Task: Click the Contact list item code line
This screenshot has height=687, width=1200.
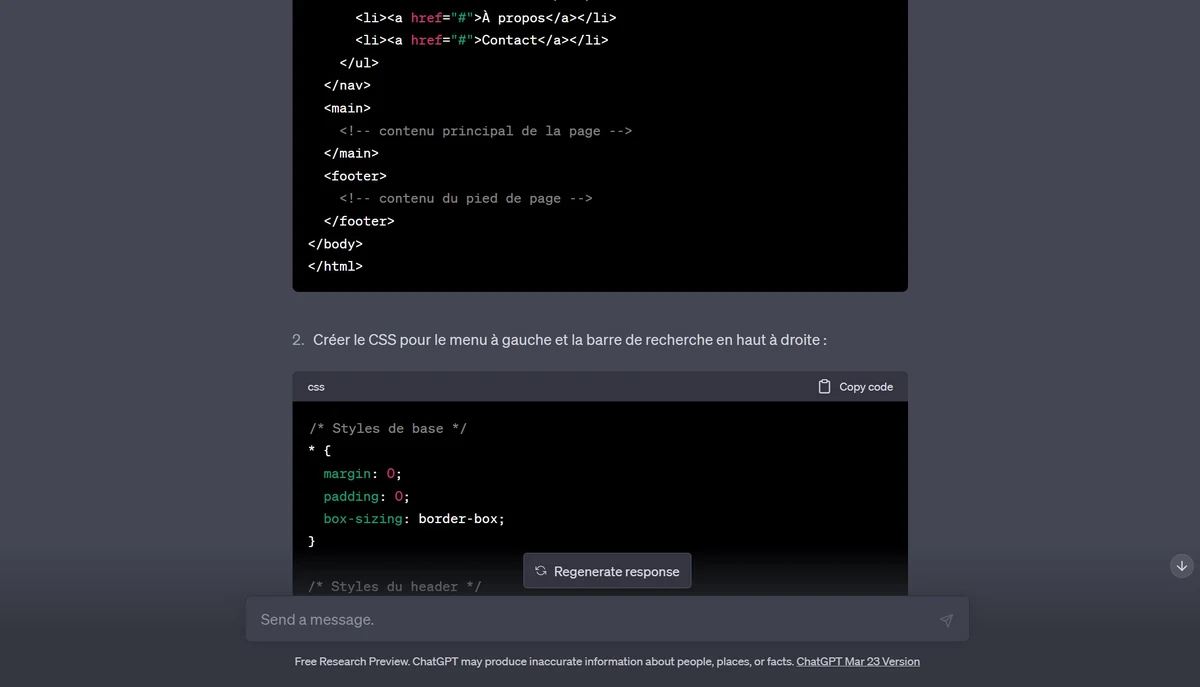Action: click(x=481, y=40)
